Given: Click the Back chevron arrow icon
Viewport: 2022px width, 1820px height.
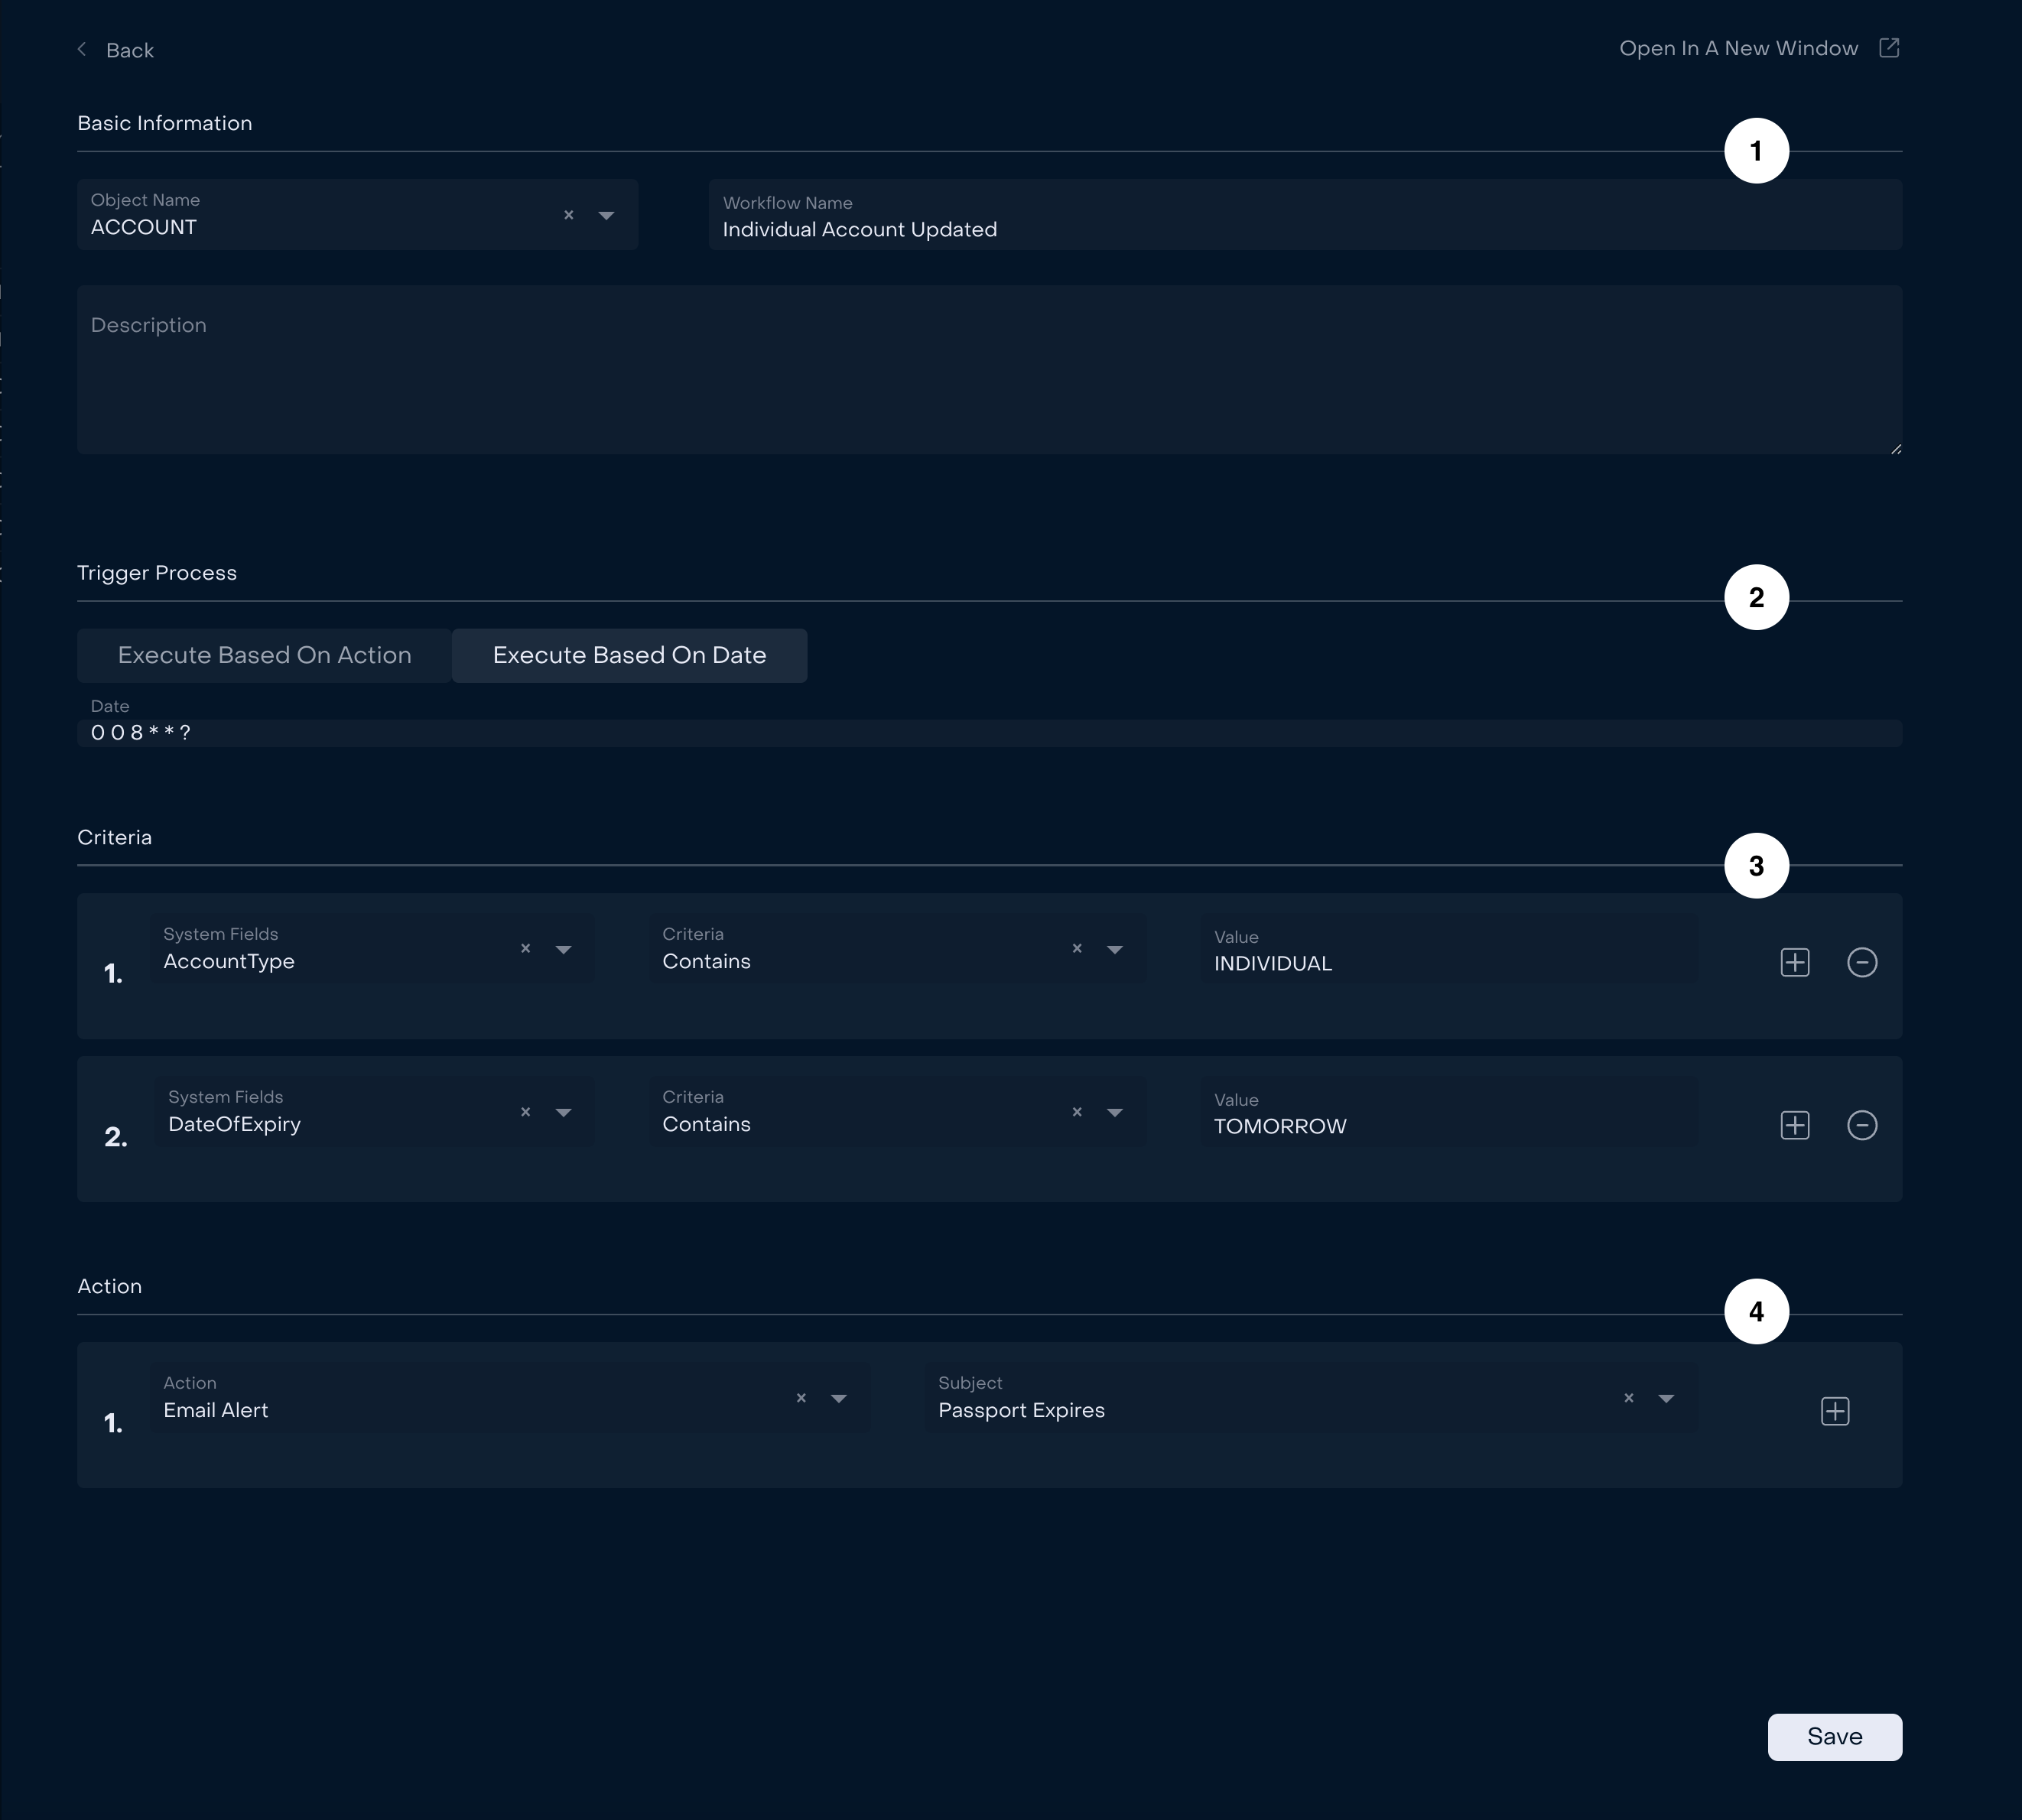Looking at the screenshot, I should point(82,49).
